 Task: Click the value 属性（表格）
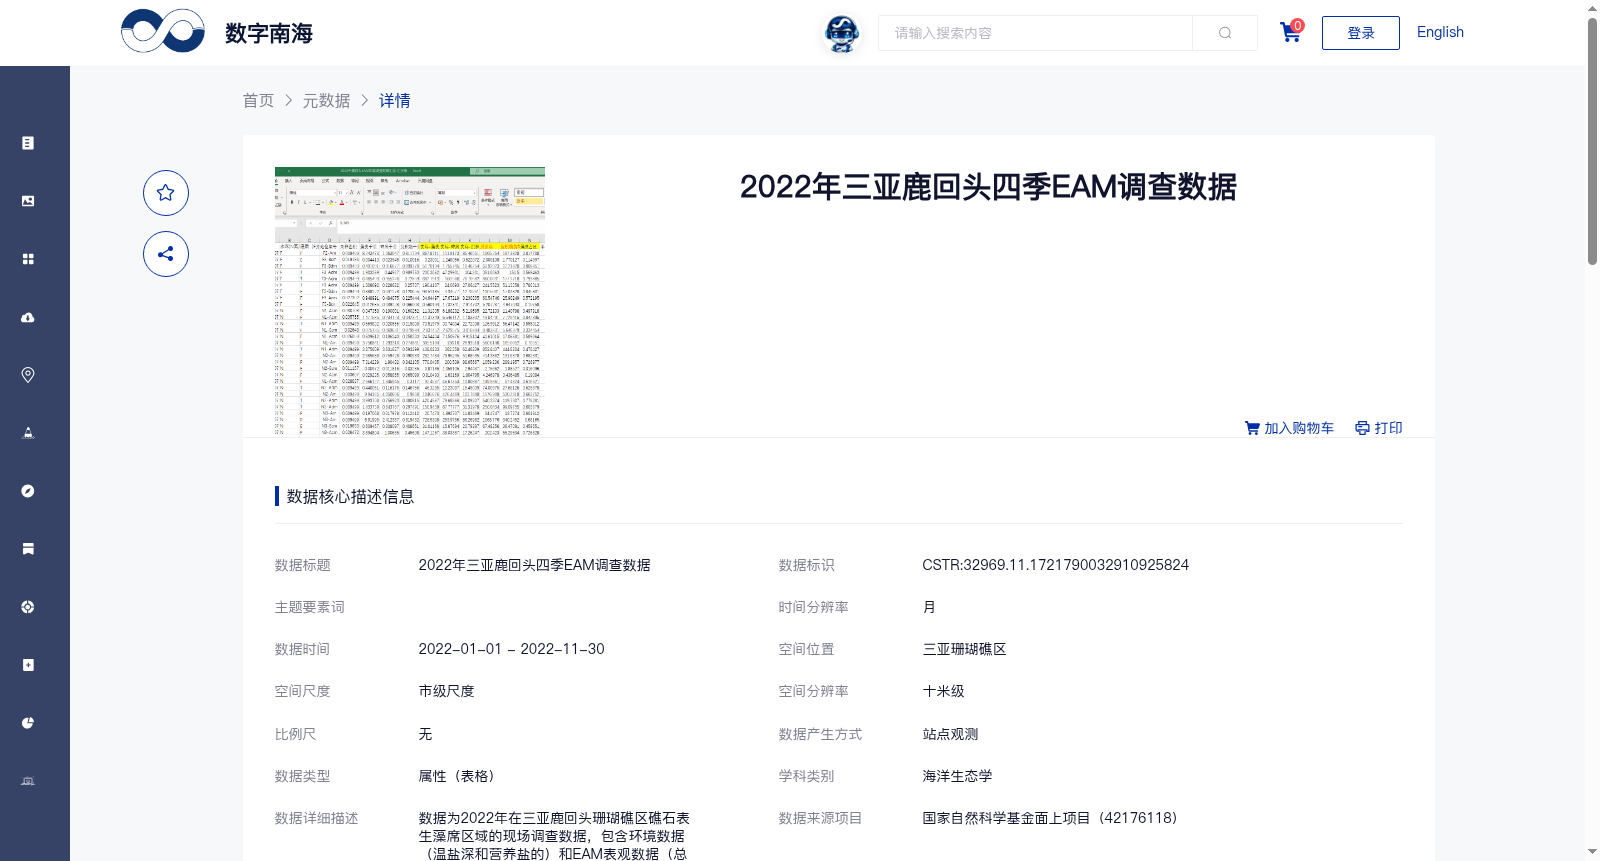(460, 776)
